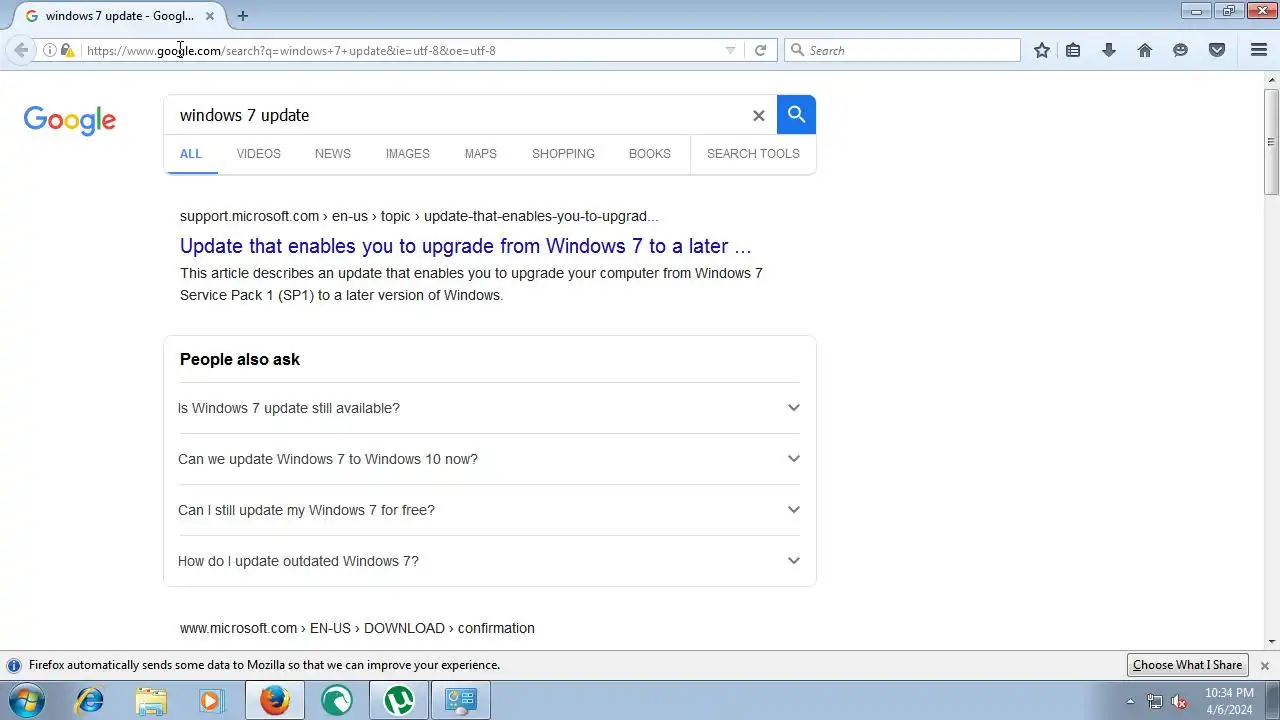Open a new tab with plus

click(242, 16)
